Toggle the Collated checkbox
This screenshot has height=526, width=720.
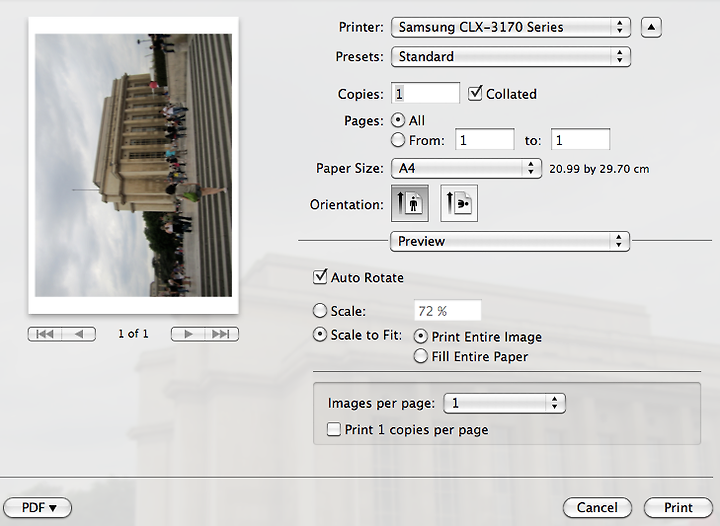coord(475,93)
